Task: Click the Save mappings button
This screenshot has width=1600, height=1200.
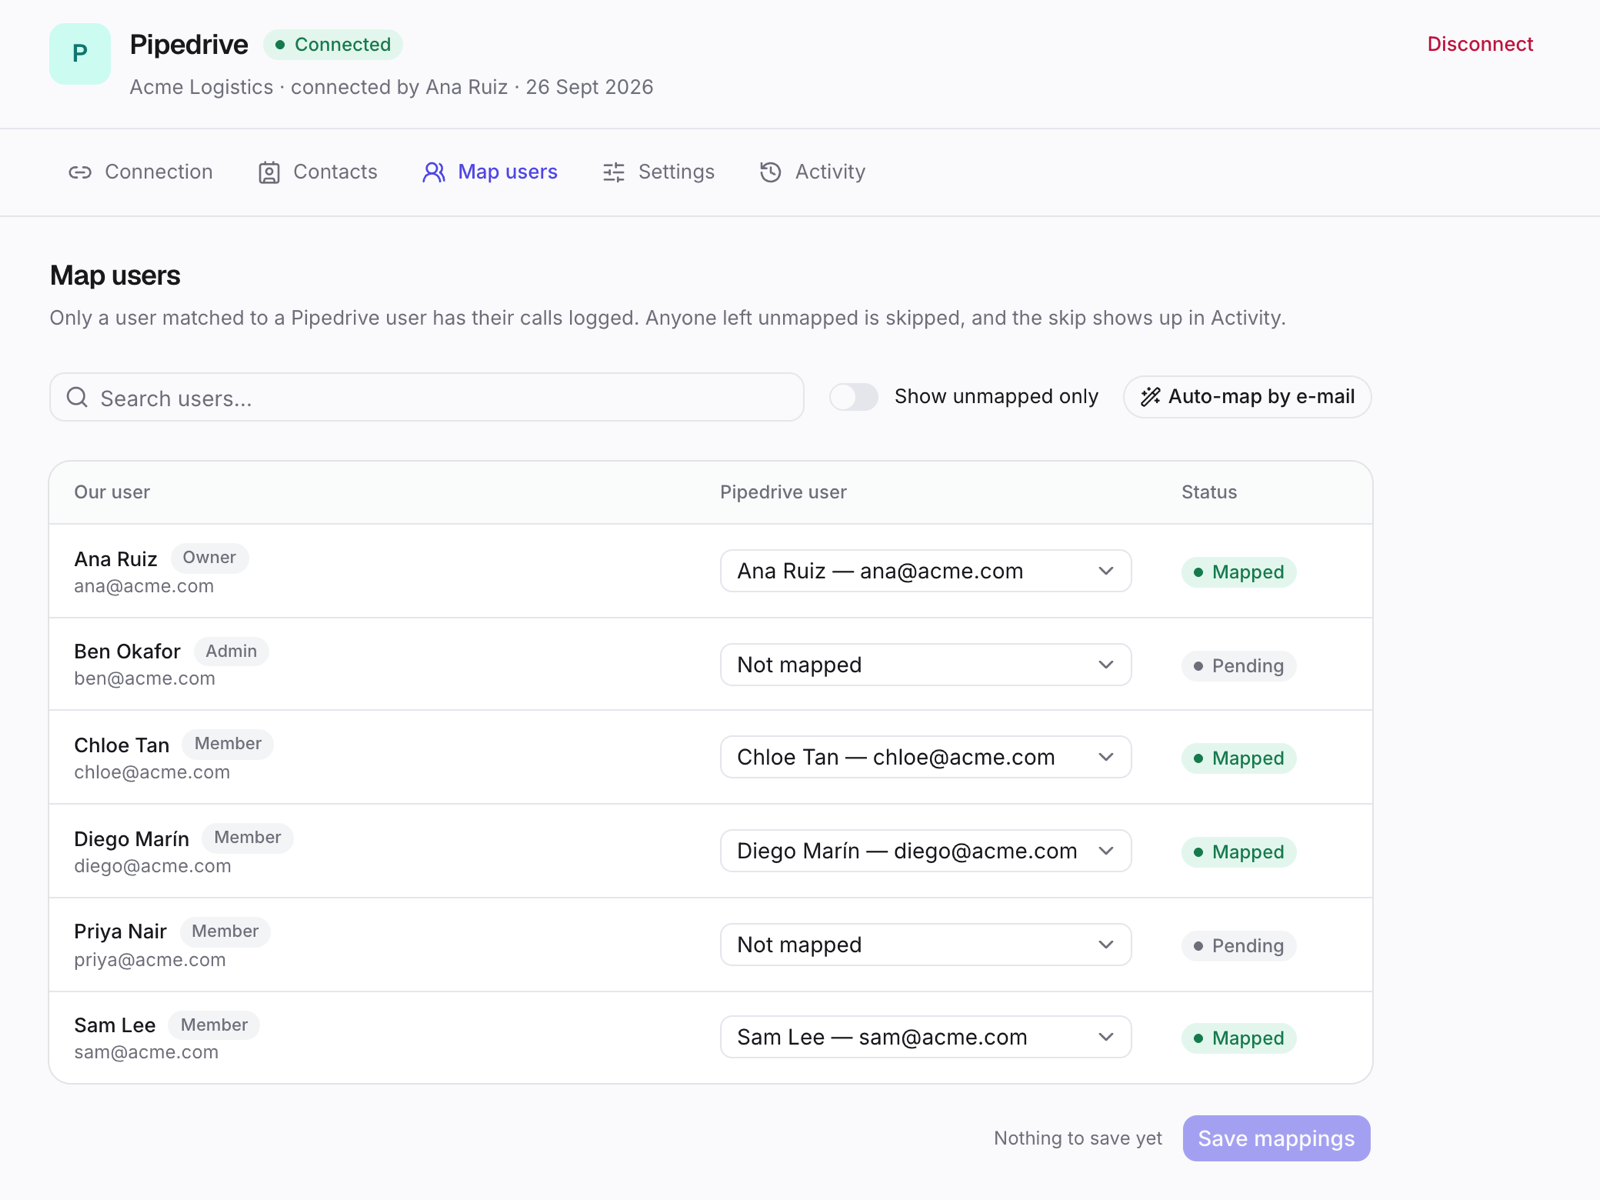Action: click(x=1276, y=1139)
